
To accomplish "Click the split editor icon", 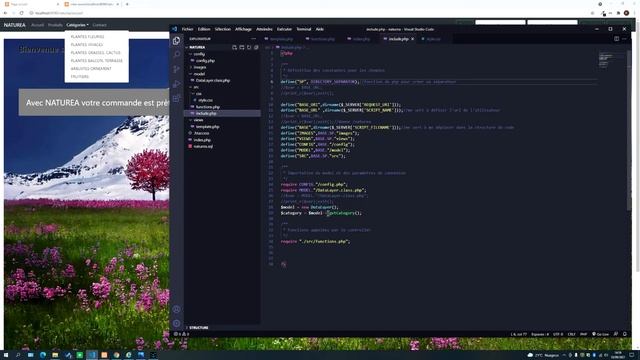I will [616, 39].
